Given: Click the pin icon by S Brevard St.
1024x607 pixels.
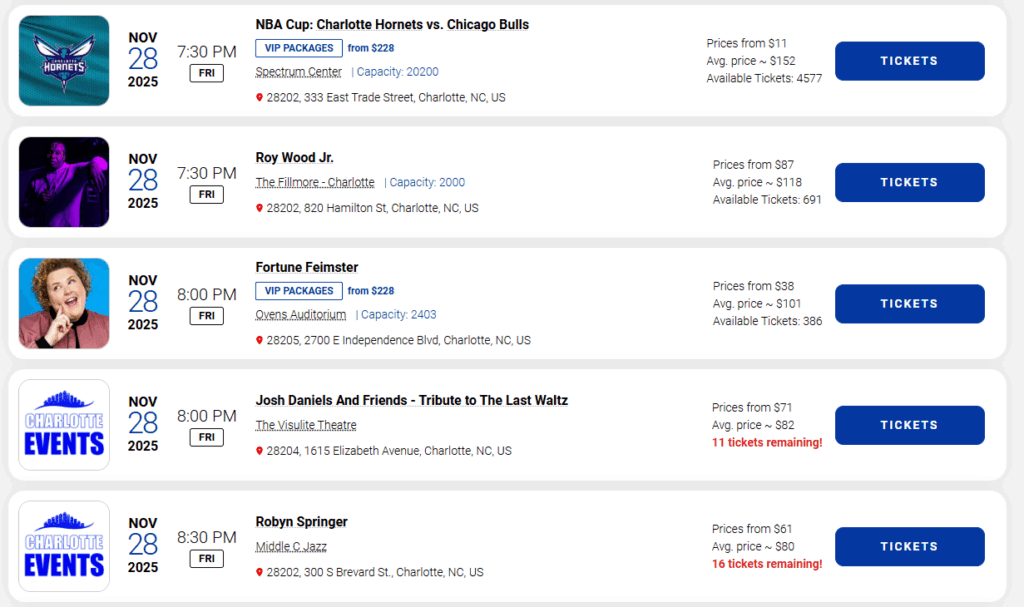Looking at the screenshot, I should (259, 573).
